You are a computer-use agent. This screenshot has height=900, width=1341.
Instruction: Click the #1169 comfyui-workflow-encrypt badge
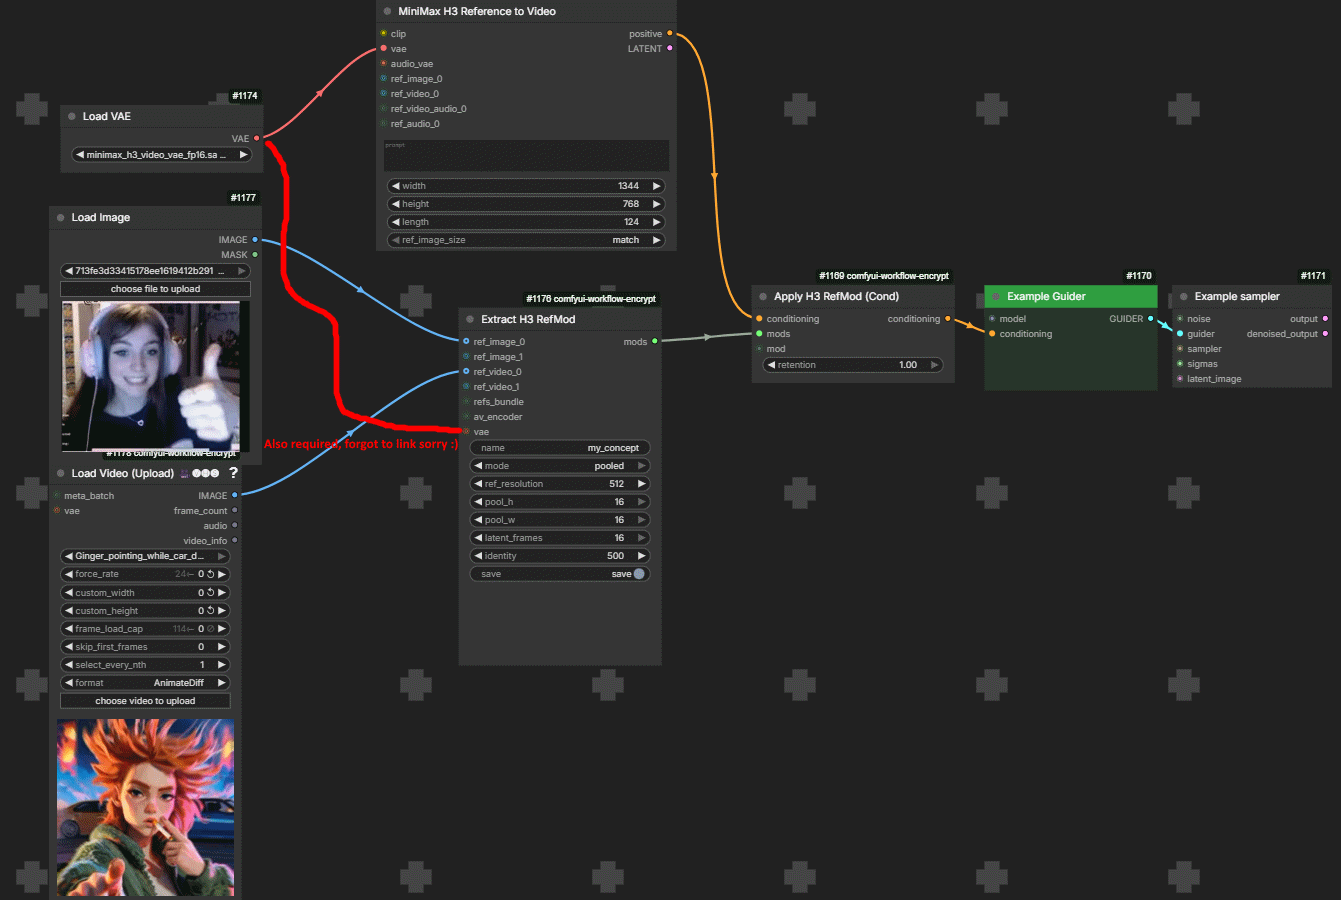pos(884,276)
